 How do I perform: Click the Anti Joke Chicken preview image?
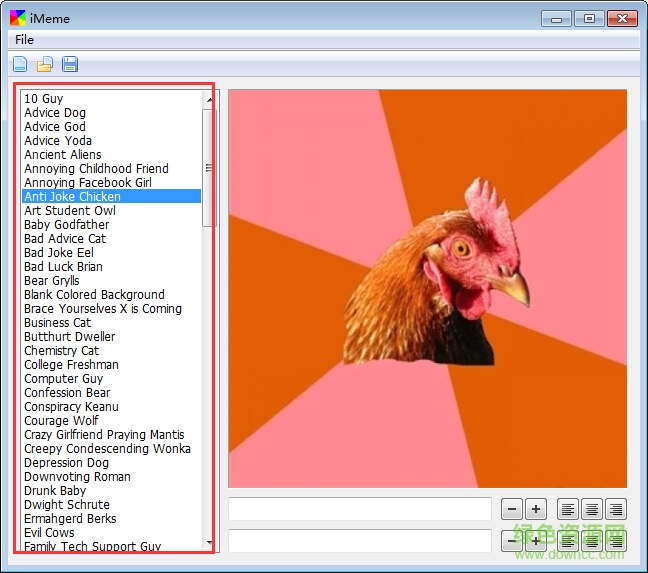click(x=427, y=288)
